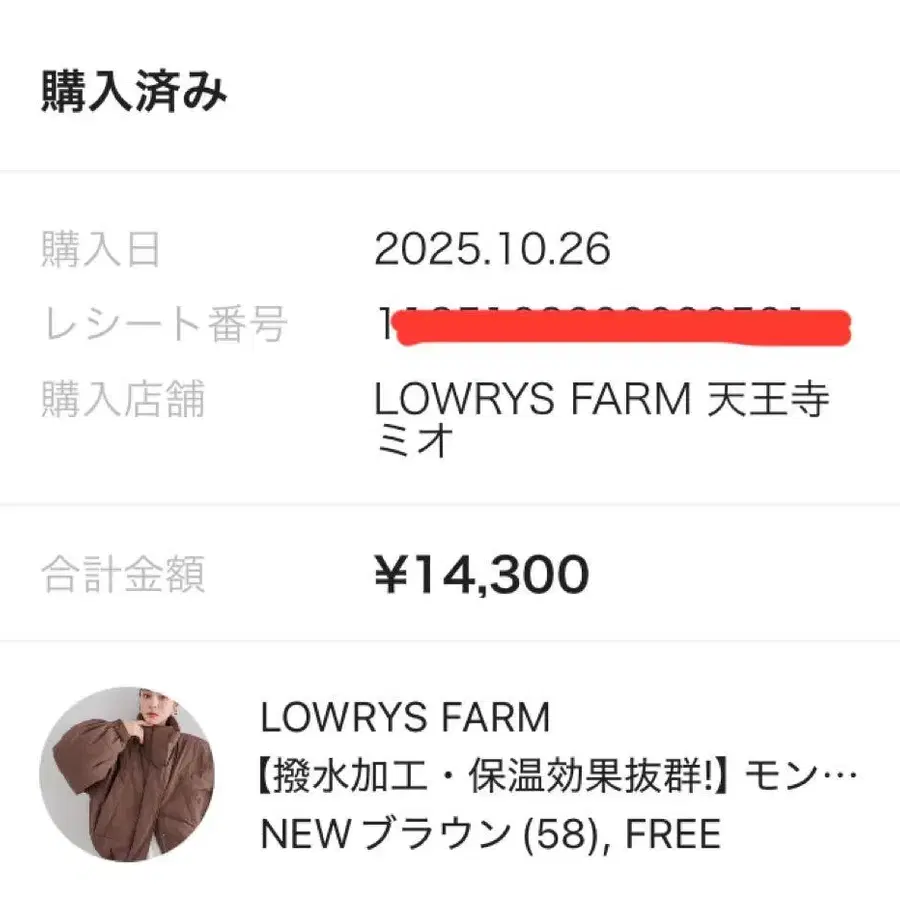The height and width of the screenshot is (900, 900).
Task: Click the レシート番号 label
Action: point(164,324)
